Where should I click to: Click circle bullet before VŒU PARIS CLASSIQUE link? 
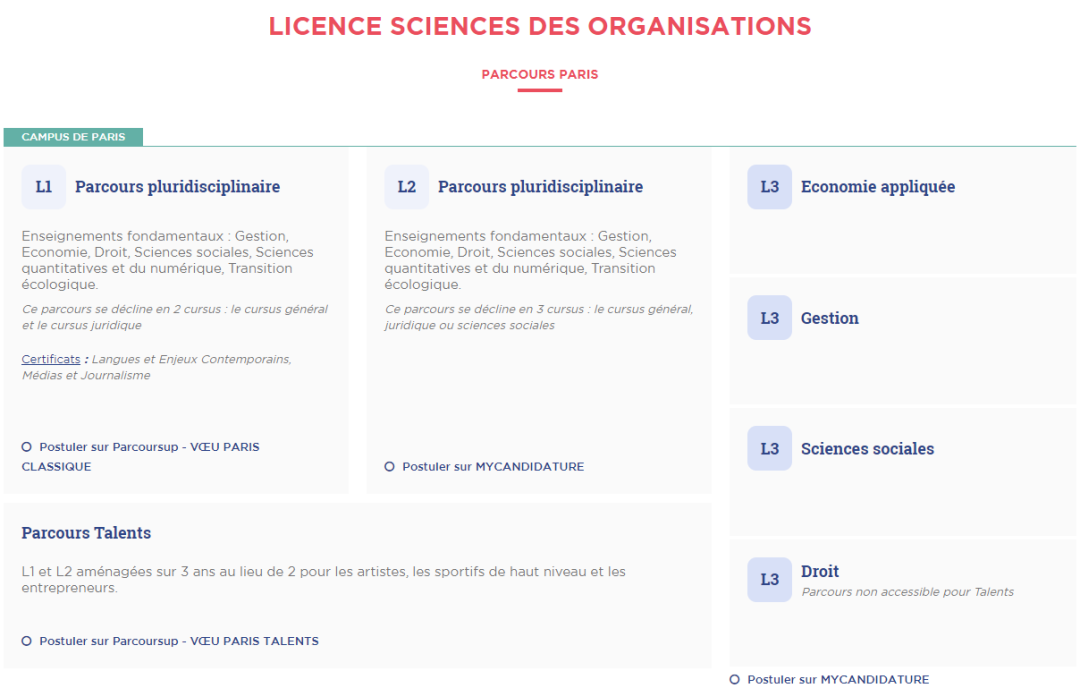point(26,447)
